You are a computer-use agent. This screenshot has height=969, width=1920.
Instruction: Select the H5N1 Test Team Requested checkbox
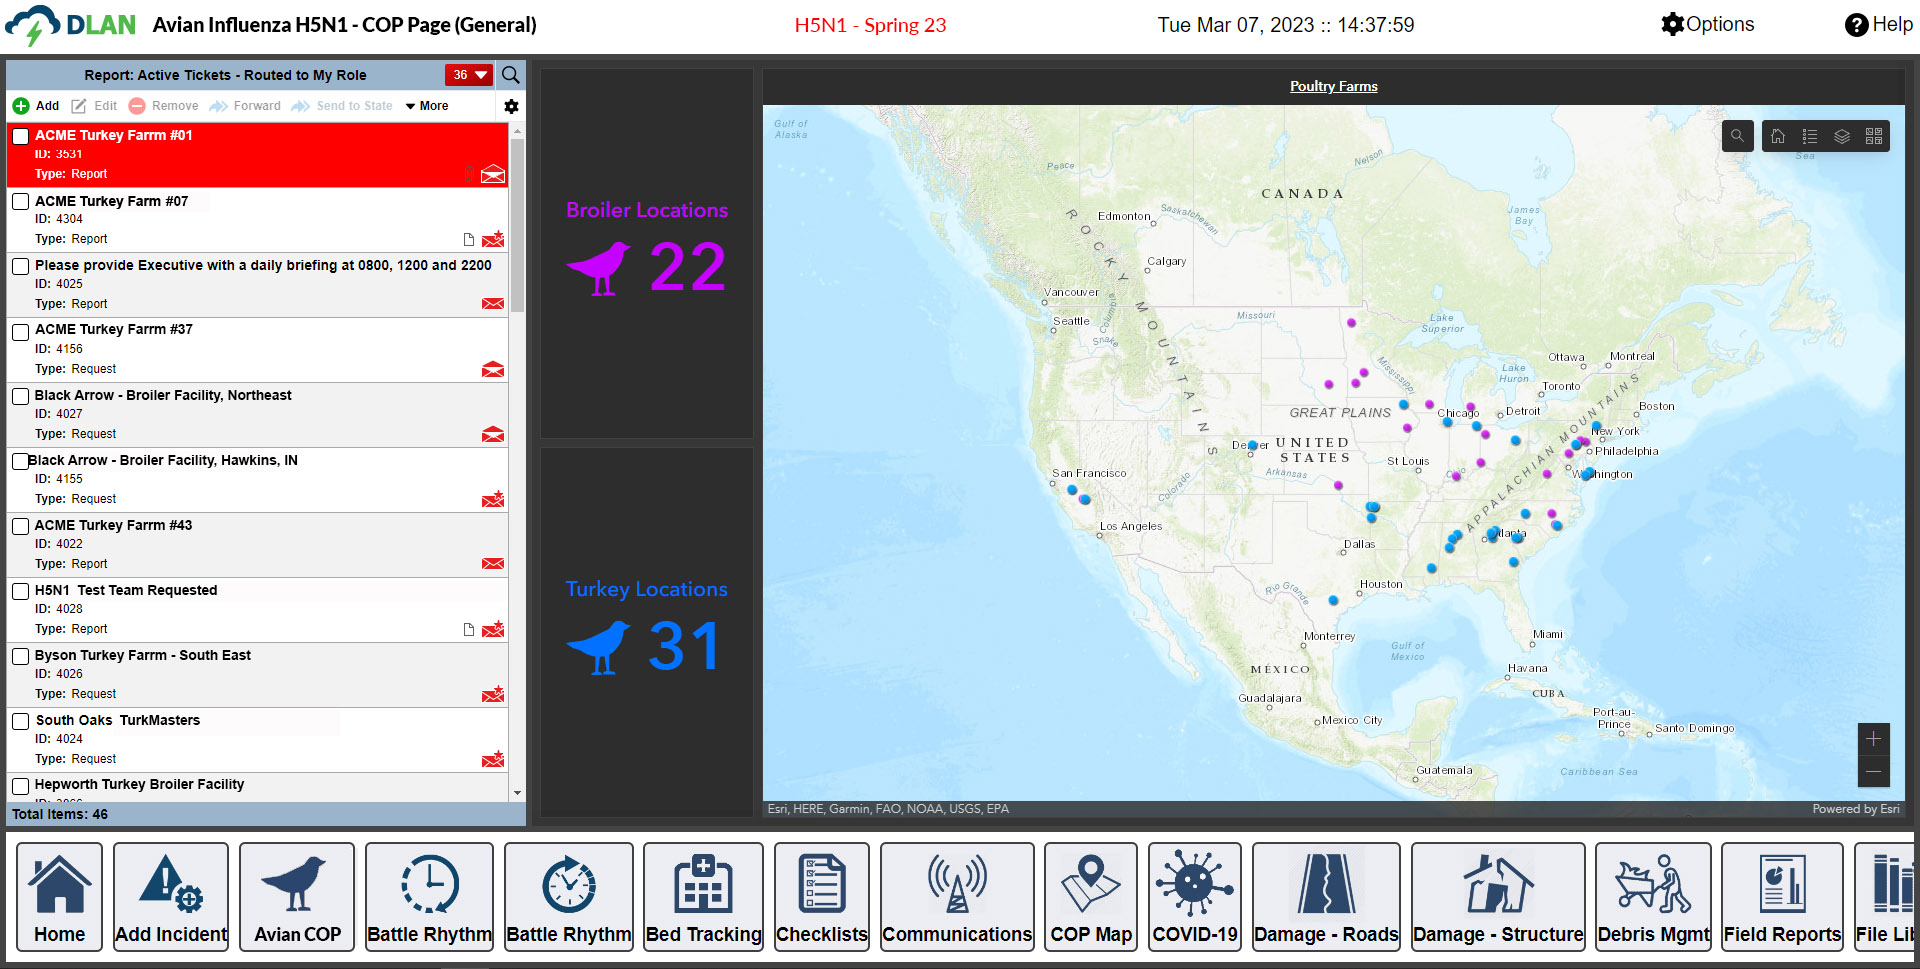[x=20, y=591]
